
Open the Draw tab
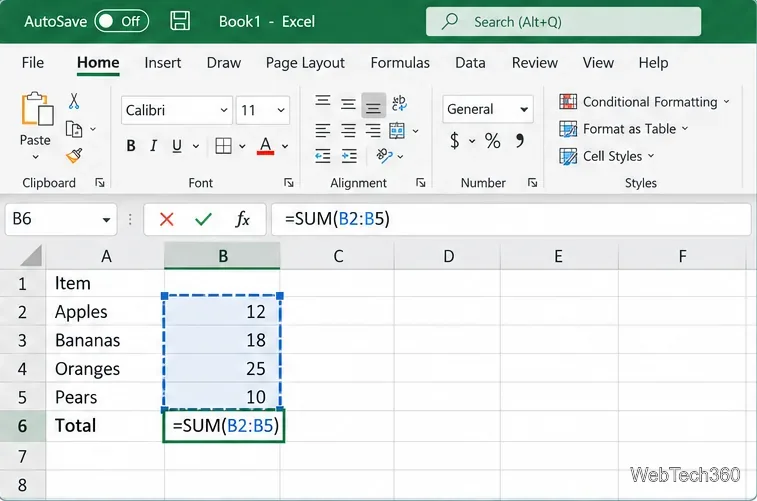coord(224,63)
